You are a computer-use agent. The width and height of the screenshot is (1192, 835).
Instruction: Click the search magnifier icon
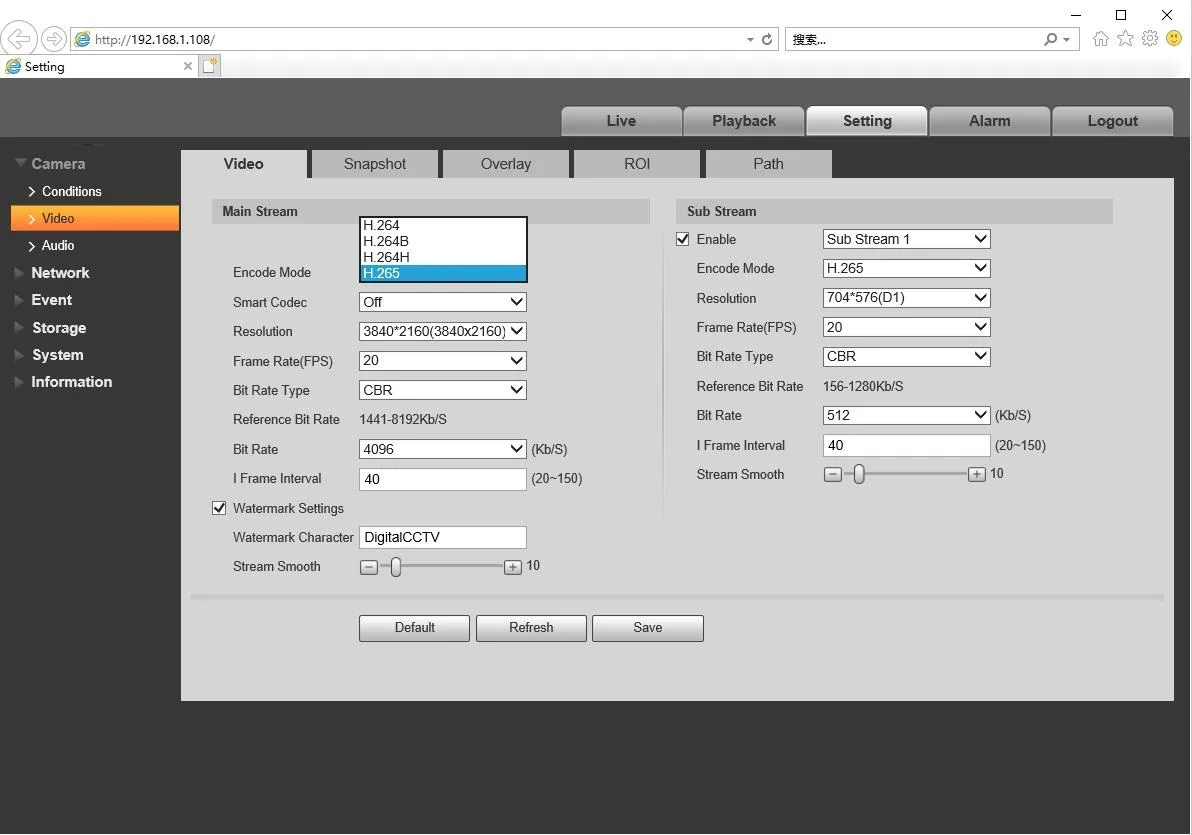pyautogui.click(x=1051, y=40)
